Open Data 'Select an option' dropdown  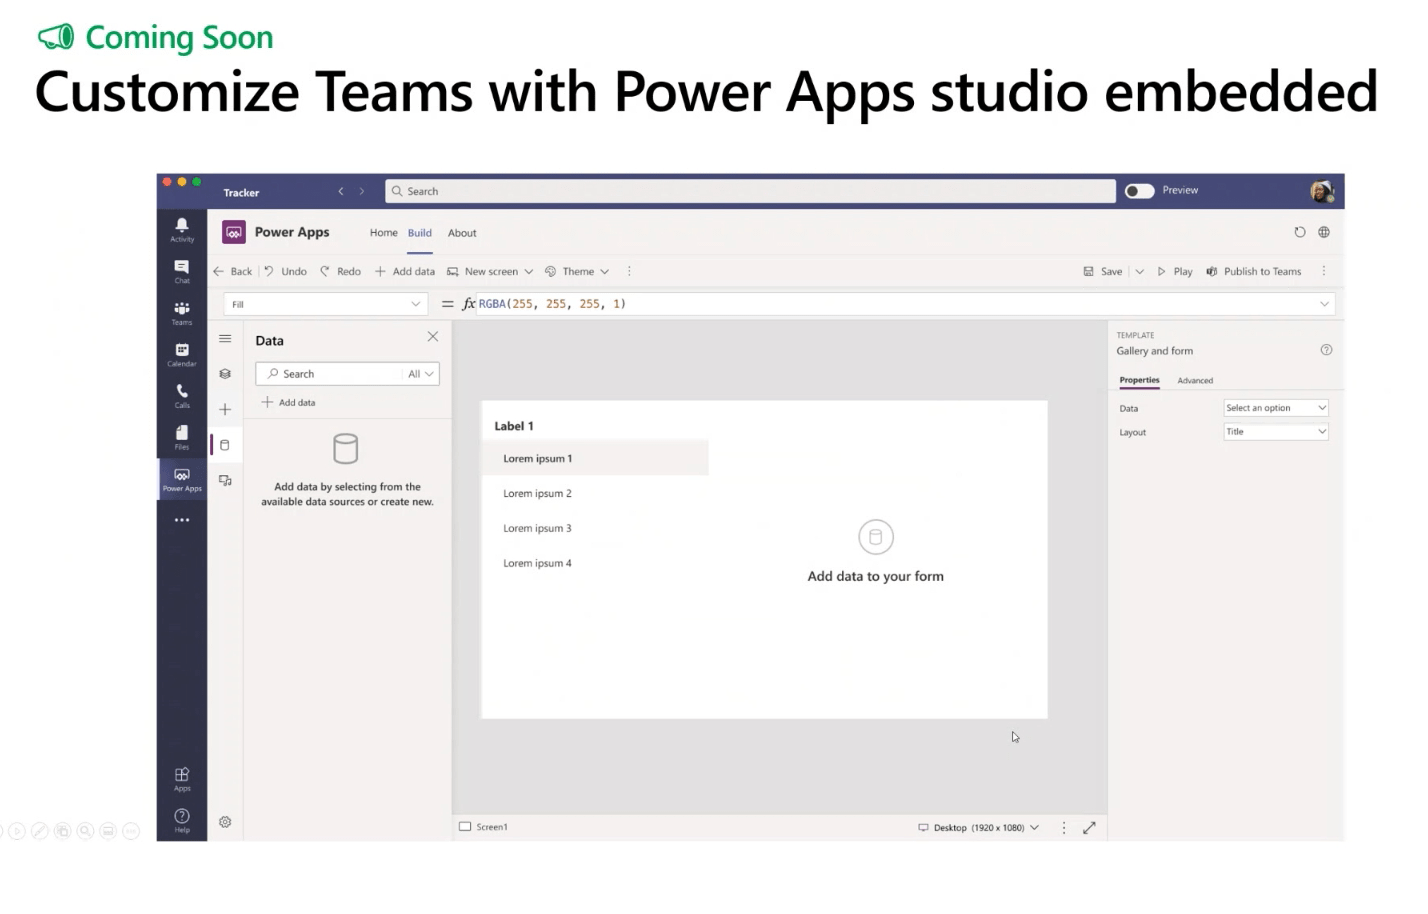[1276, 408]
